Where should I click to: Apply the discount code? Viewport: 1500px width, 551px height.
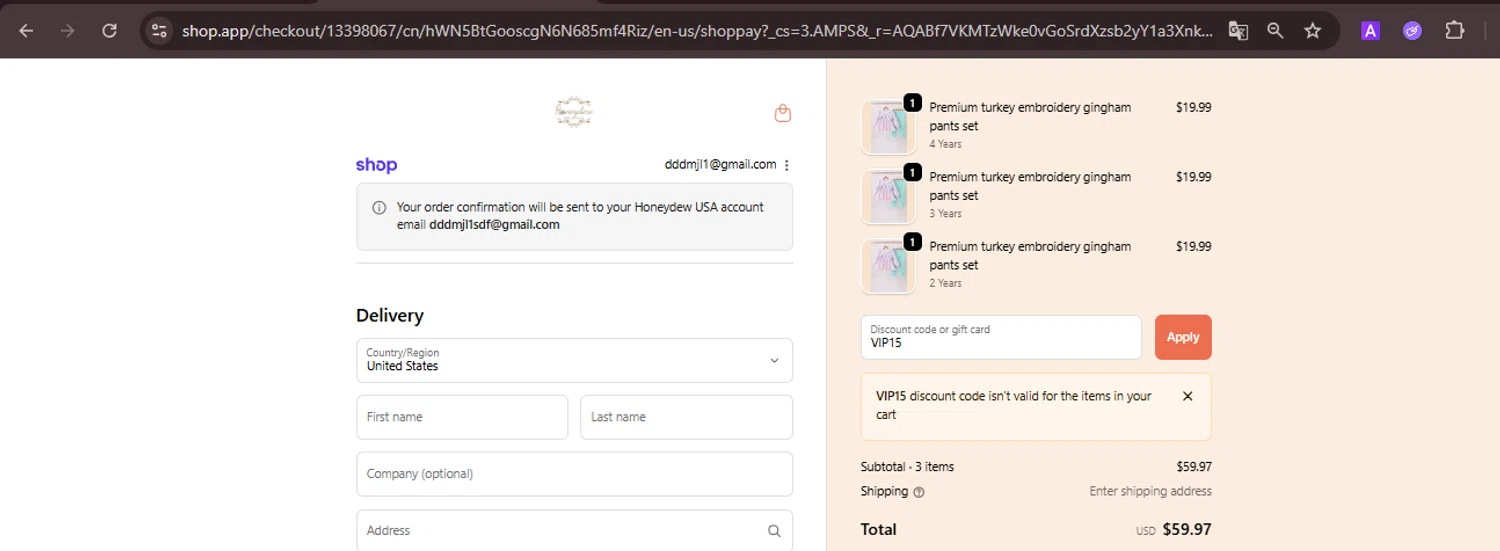pyautogui.click(x=1183, y=337)
